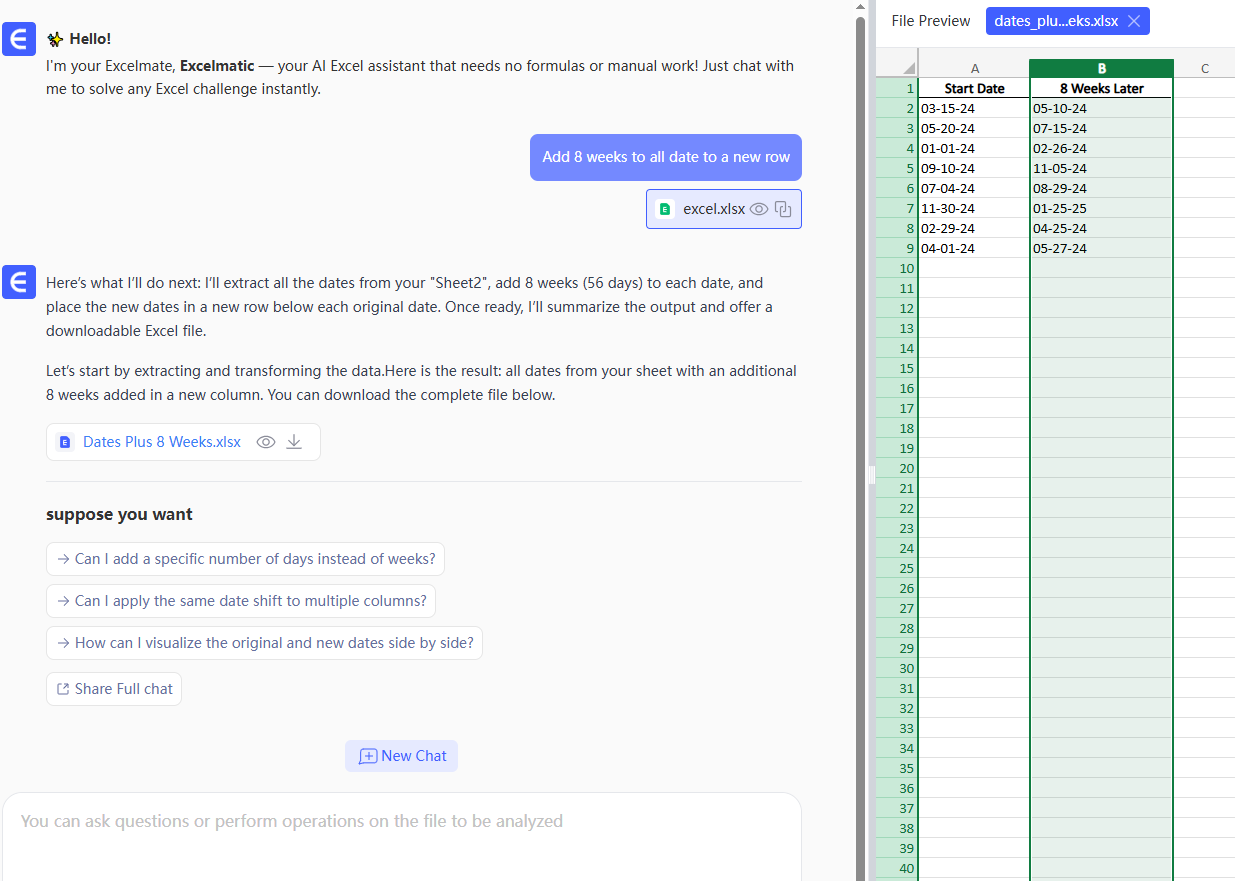The image size is (1235, 881).
Task: Choose suggestion about specific number of days
Action: [x=245, y=559]
